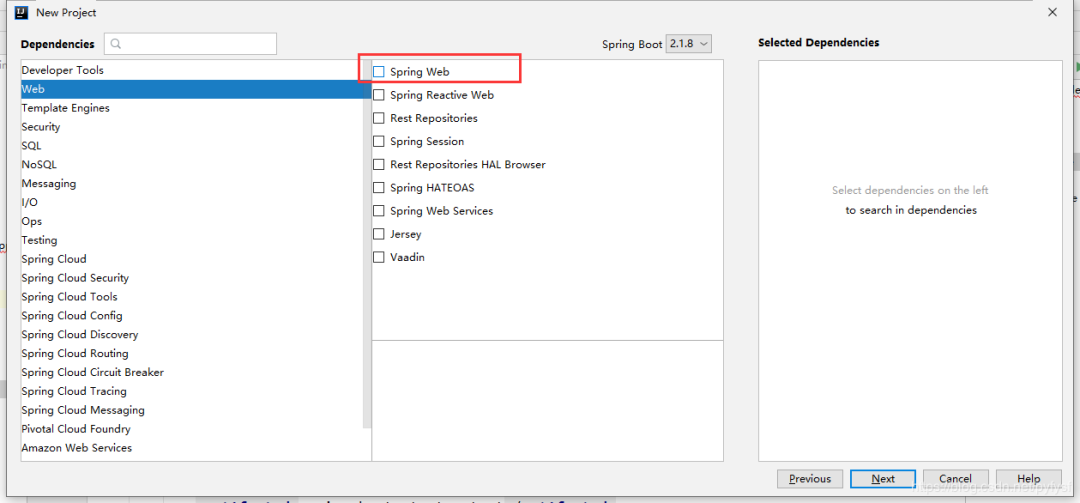Click the Next button
1080x503 pixels.
(883, 479)
